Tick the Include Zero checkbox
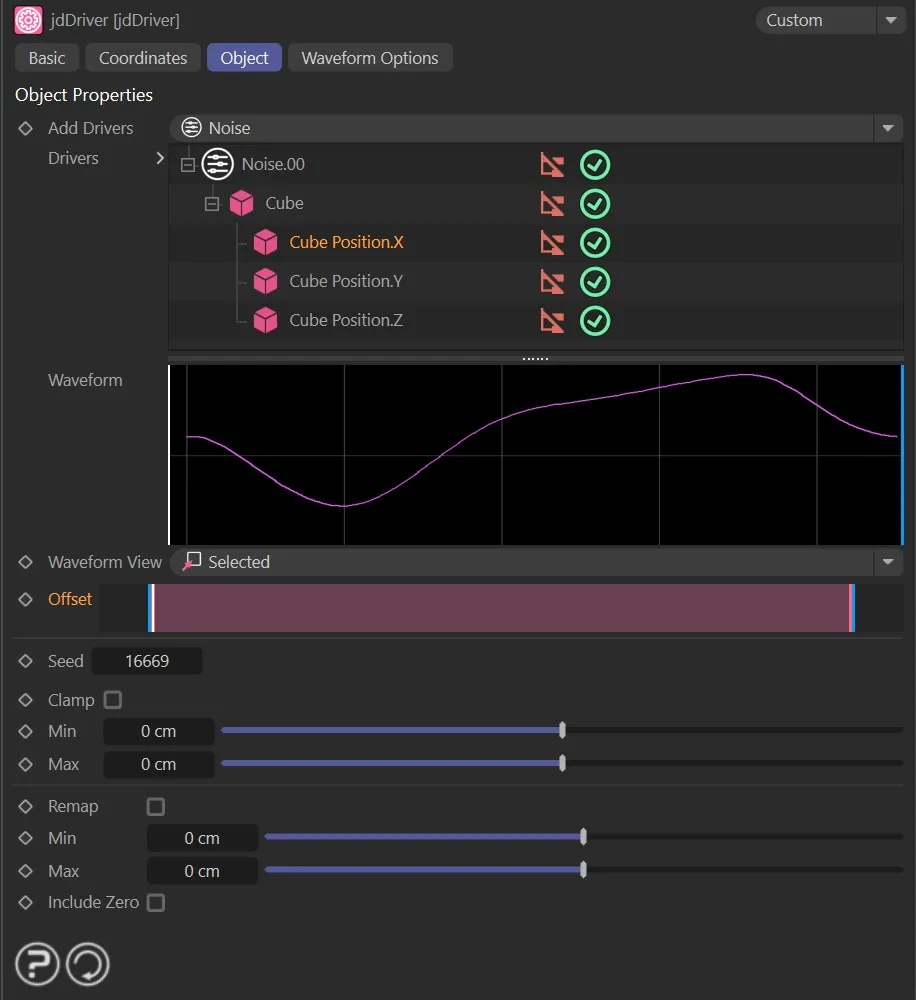 [x=156, y=903]
